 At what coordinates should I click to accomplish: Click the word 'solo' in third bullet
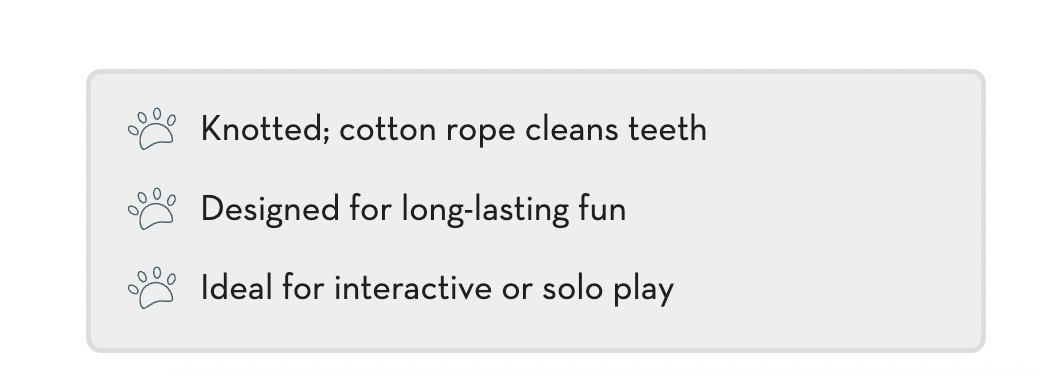pyautogui.click(x=572, y=288)
